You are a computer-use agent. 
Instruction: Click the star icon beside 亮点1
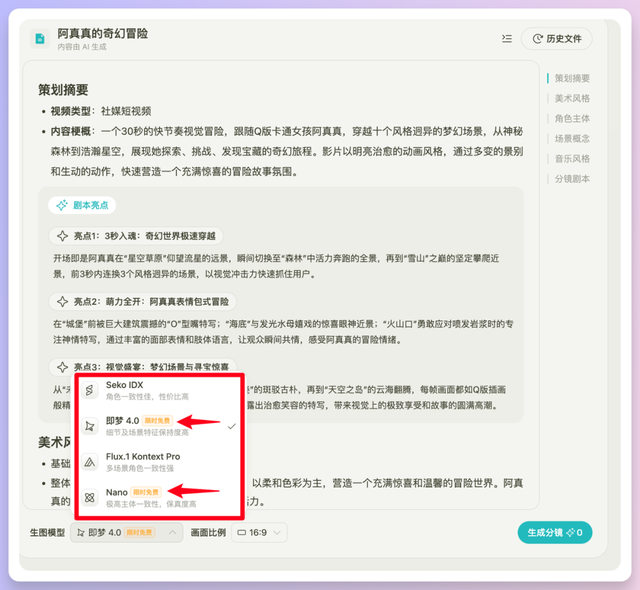[x=62, y=236]
